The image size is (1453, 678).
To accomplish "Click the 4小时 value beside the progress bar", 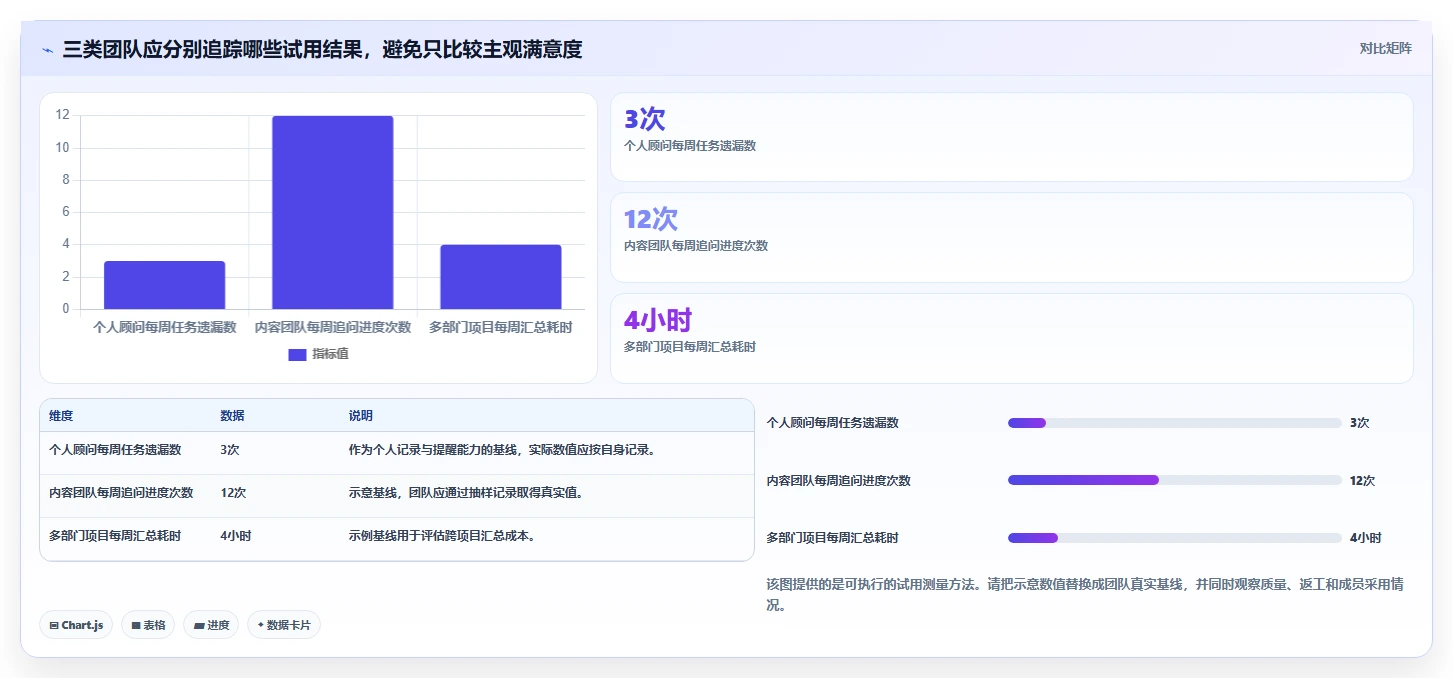I will 1365,538.
